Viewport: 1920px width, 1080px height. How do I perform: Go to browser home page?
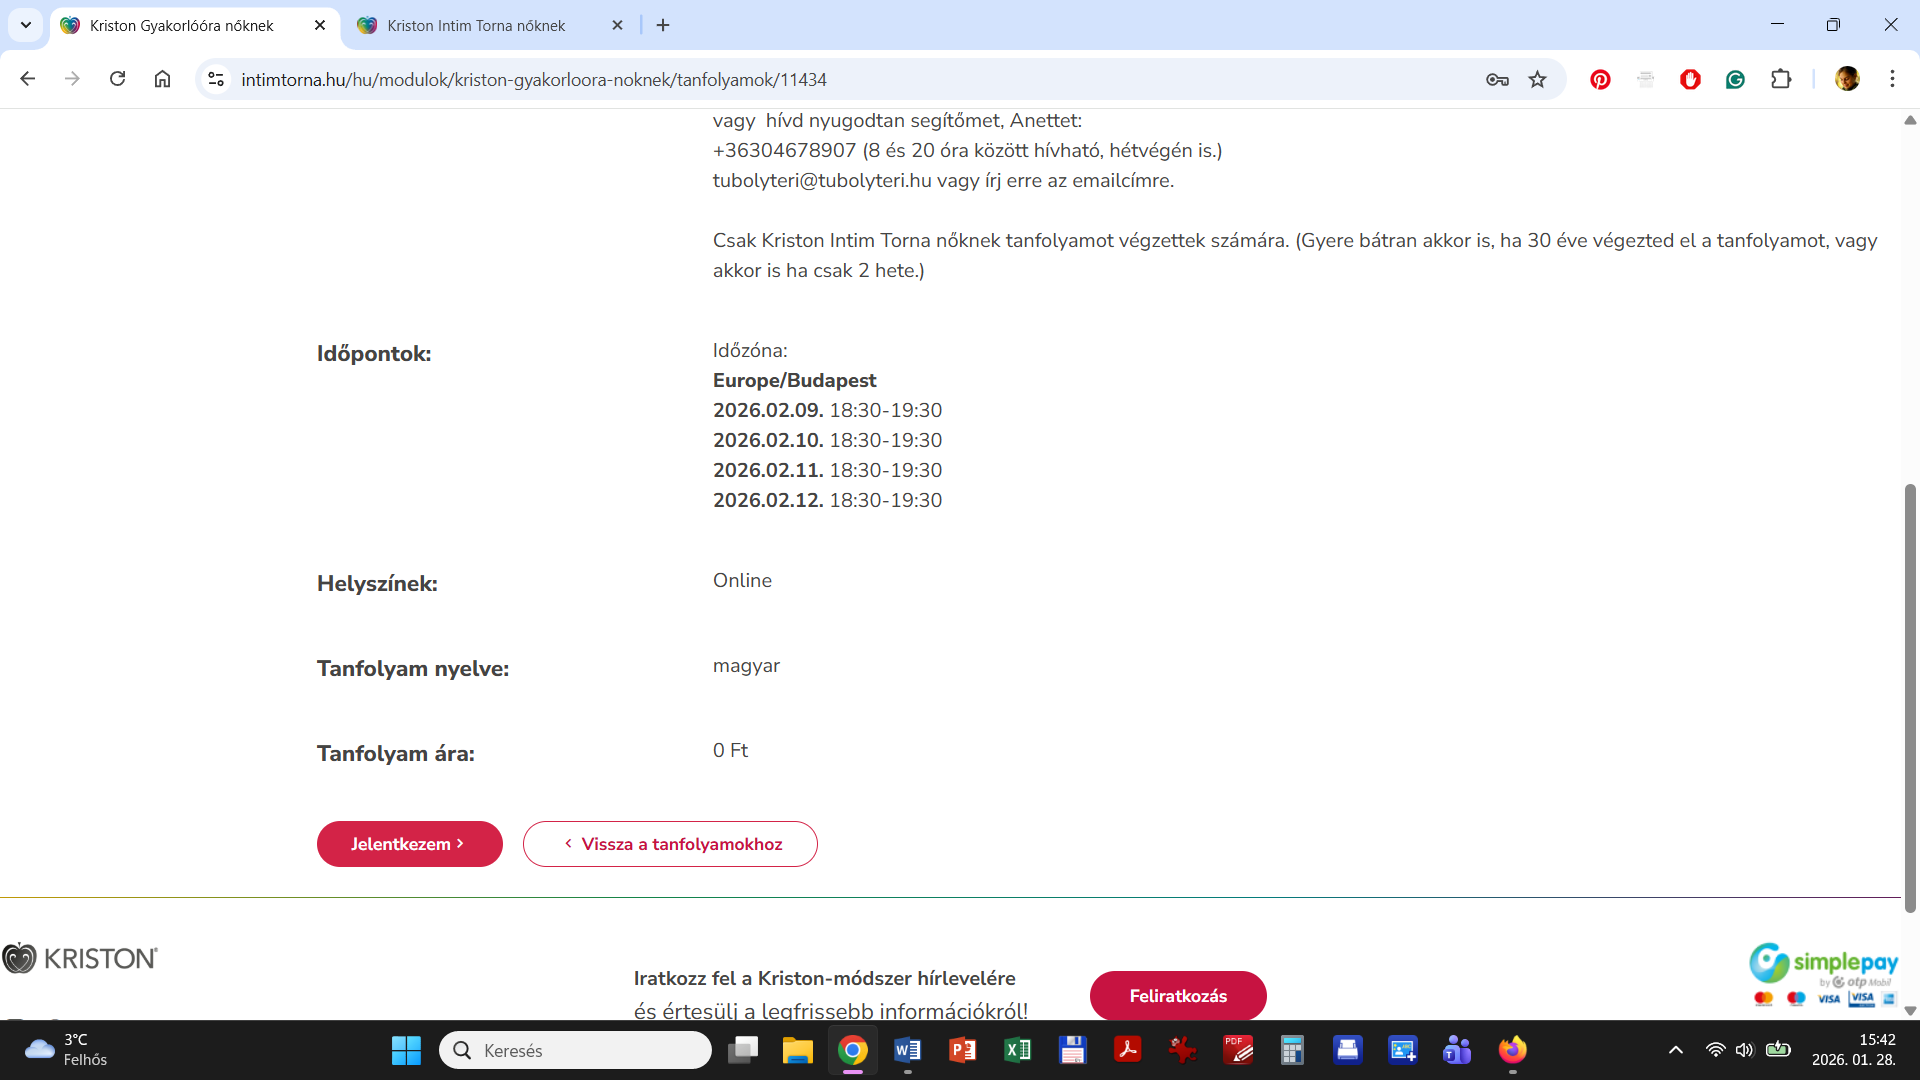[162, 79]
